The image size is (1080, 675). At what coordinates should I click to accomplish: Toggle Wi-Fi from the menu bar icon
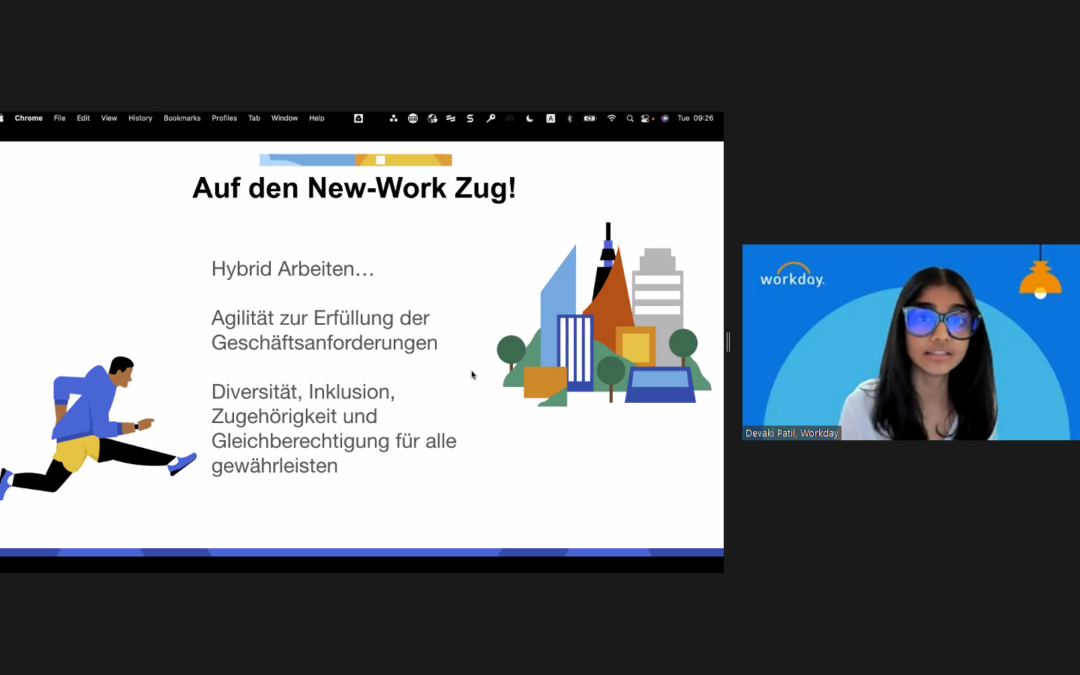pyautogui.click(x=611, y=118)
